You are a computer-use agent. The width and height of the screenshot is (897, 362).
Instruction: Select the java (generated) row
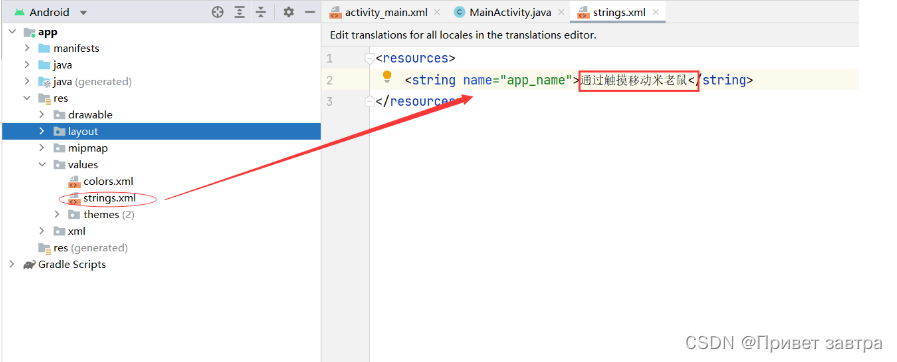[160, 82]
